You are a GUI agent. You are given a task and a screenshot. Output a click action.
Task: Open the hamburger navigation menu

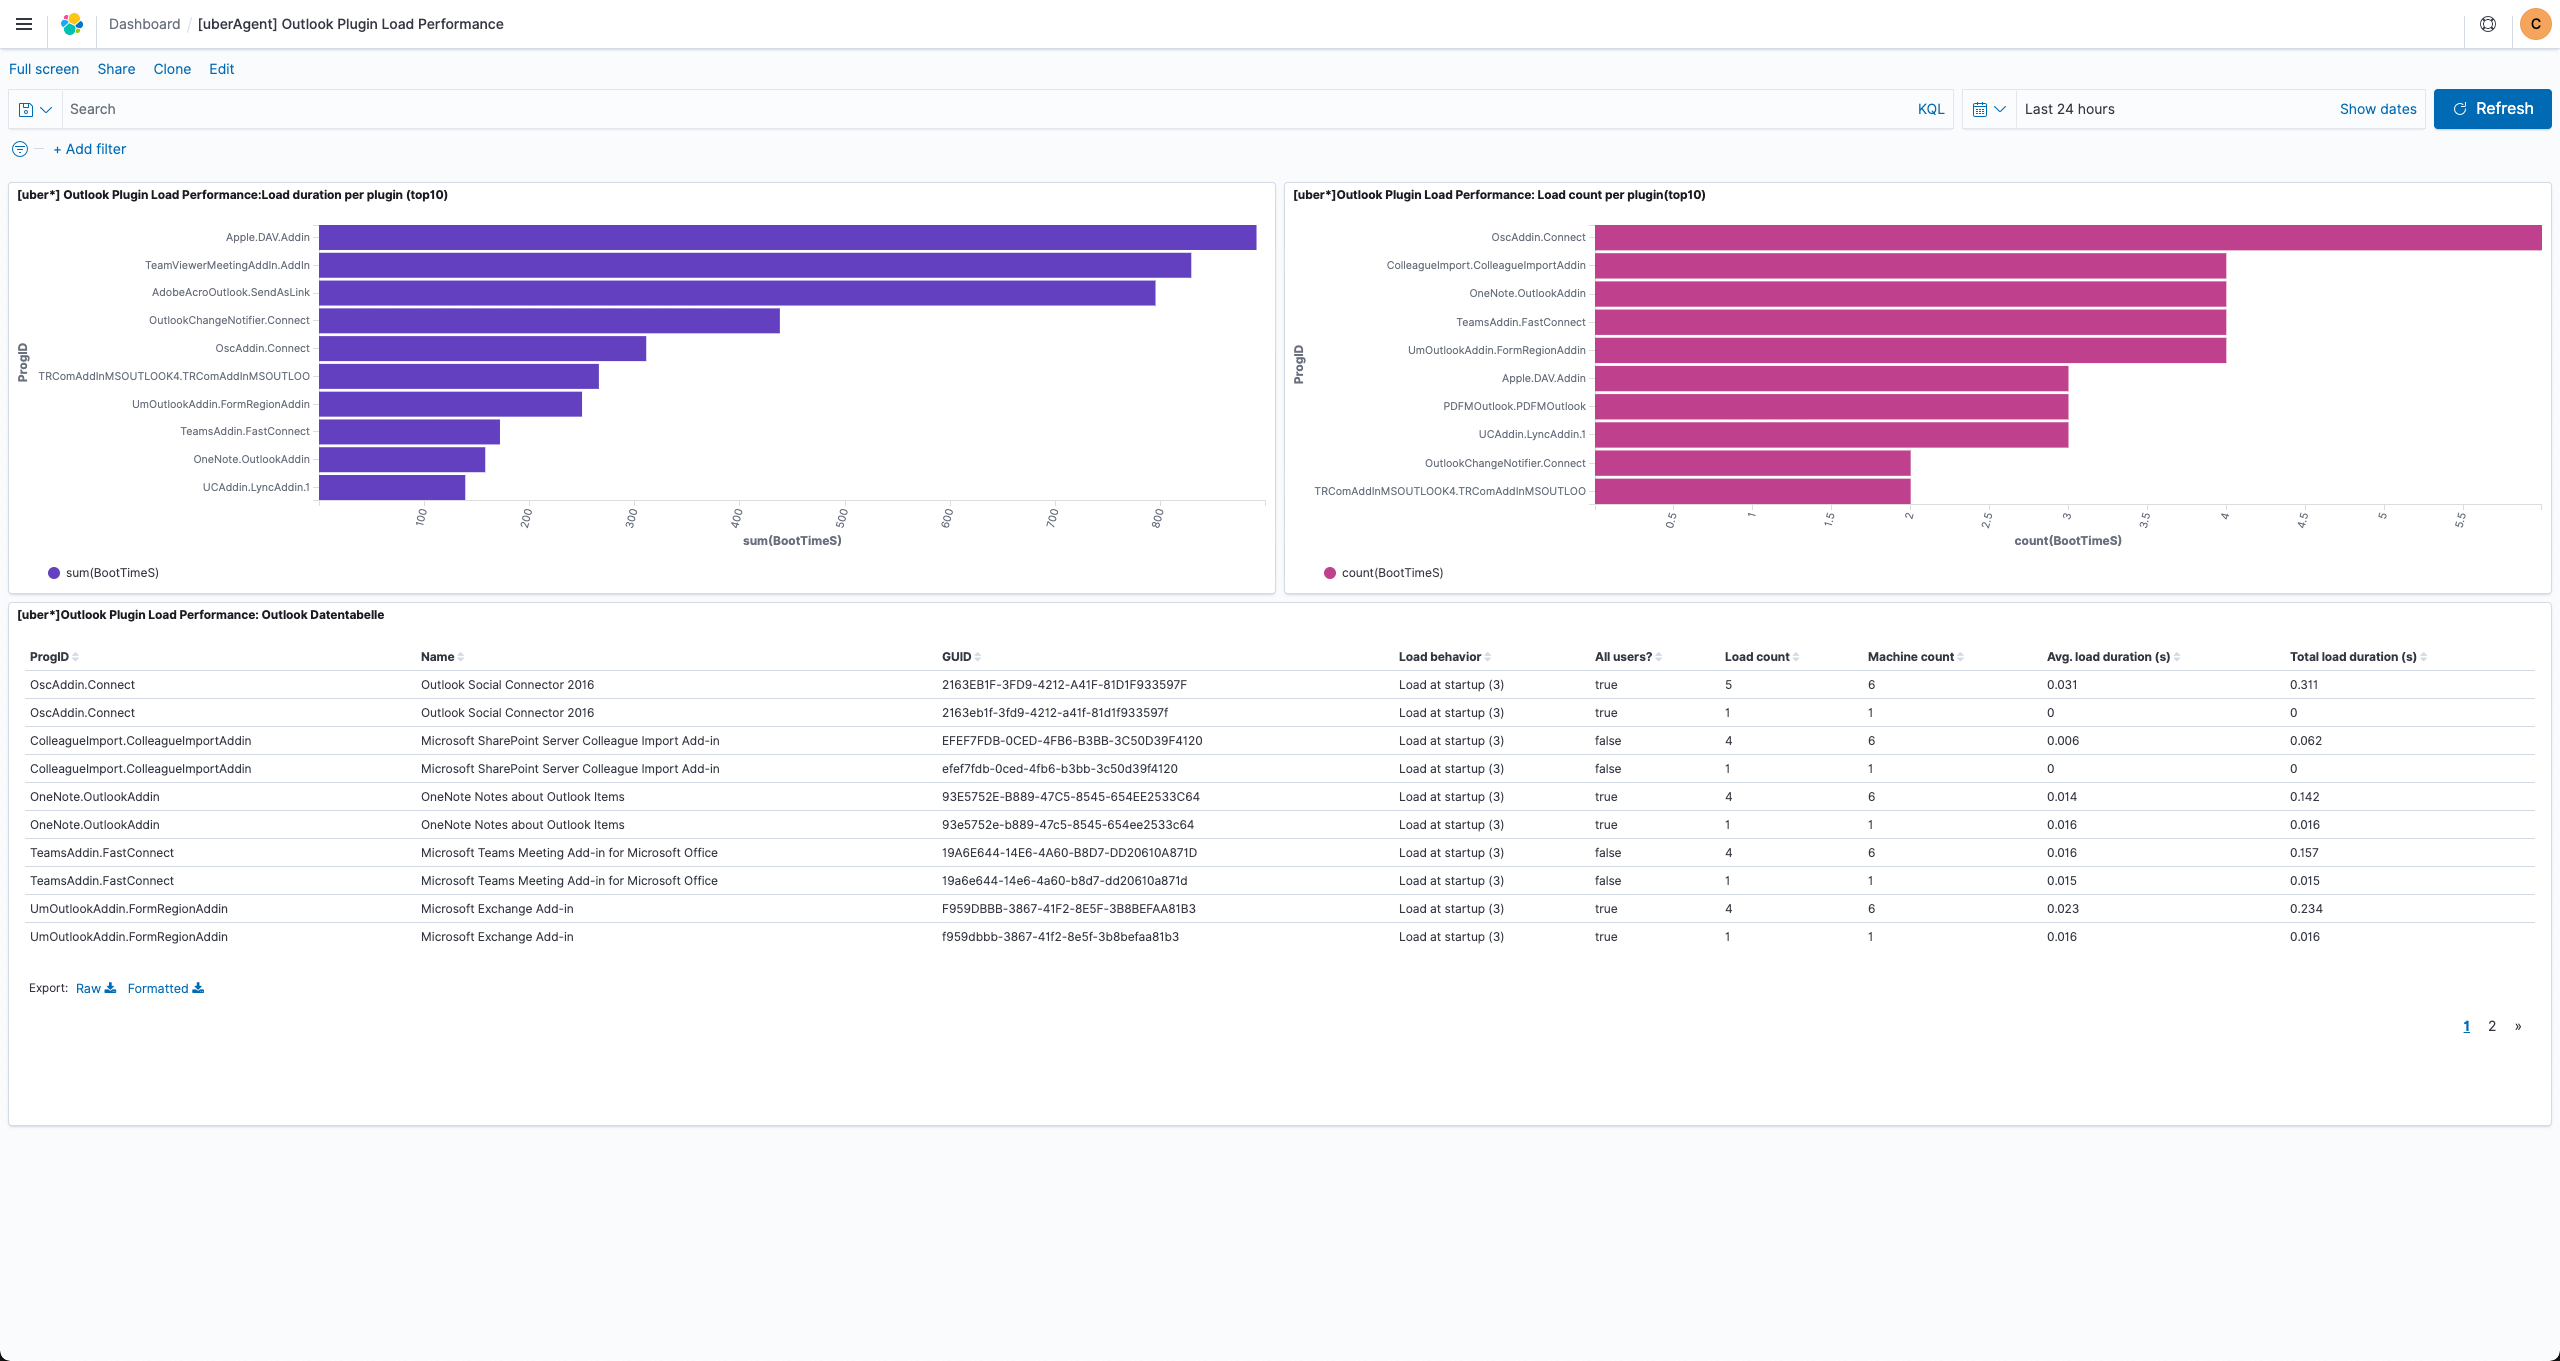24,24
